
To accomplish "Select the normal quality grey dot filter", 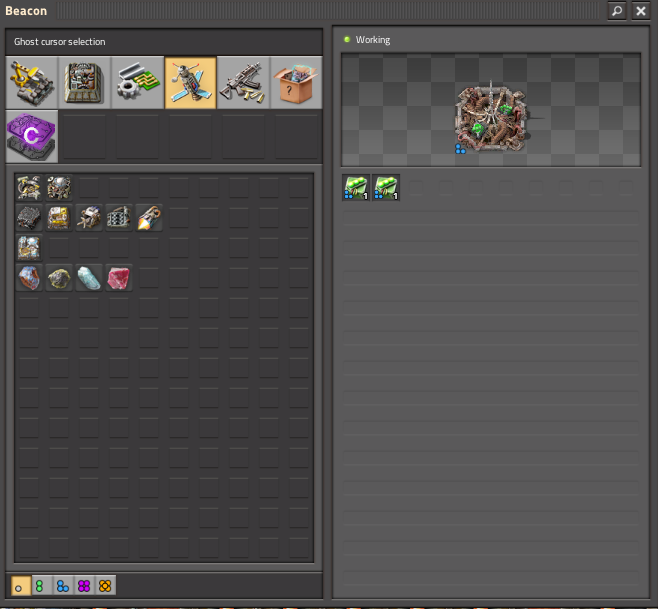I will 21,586.
